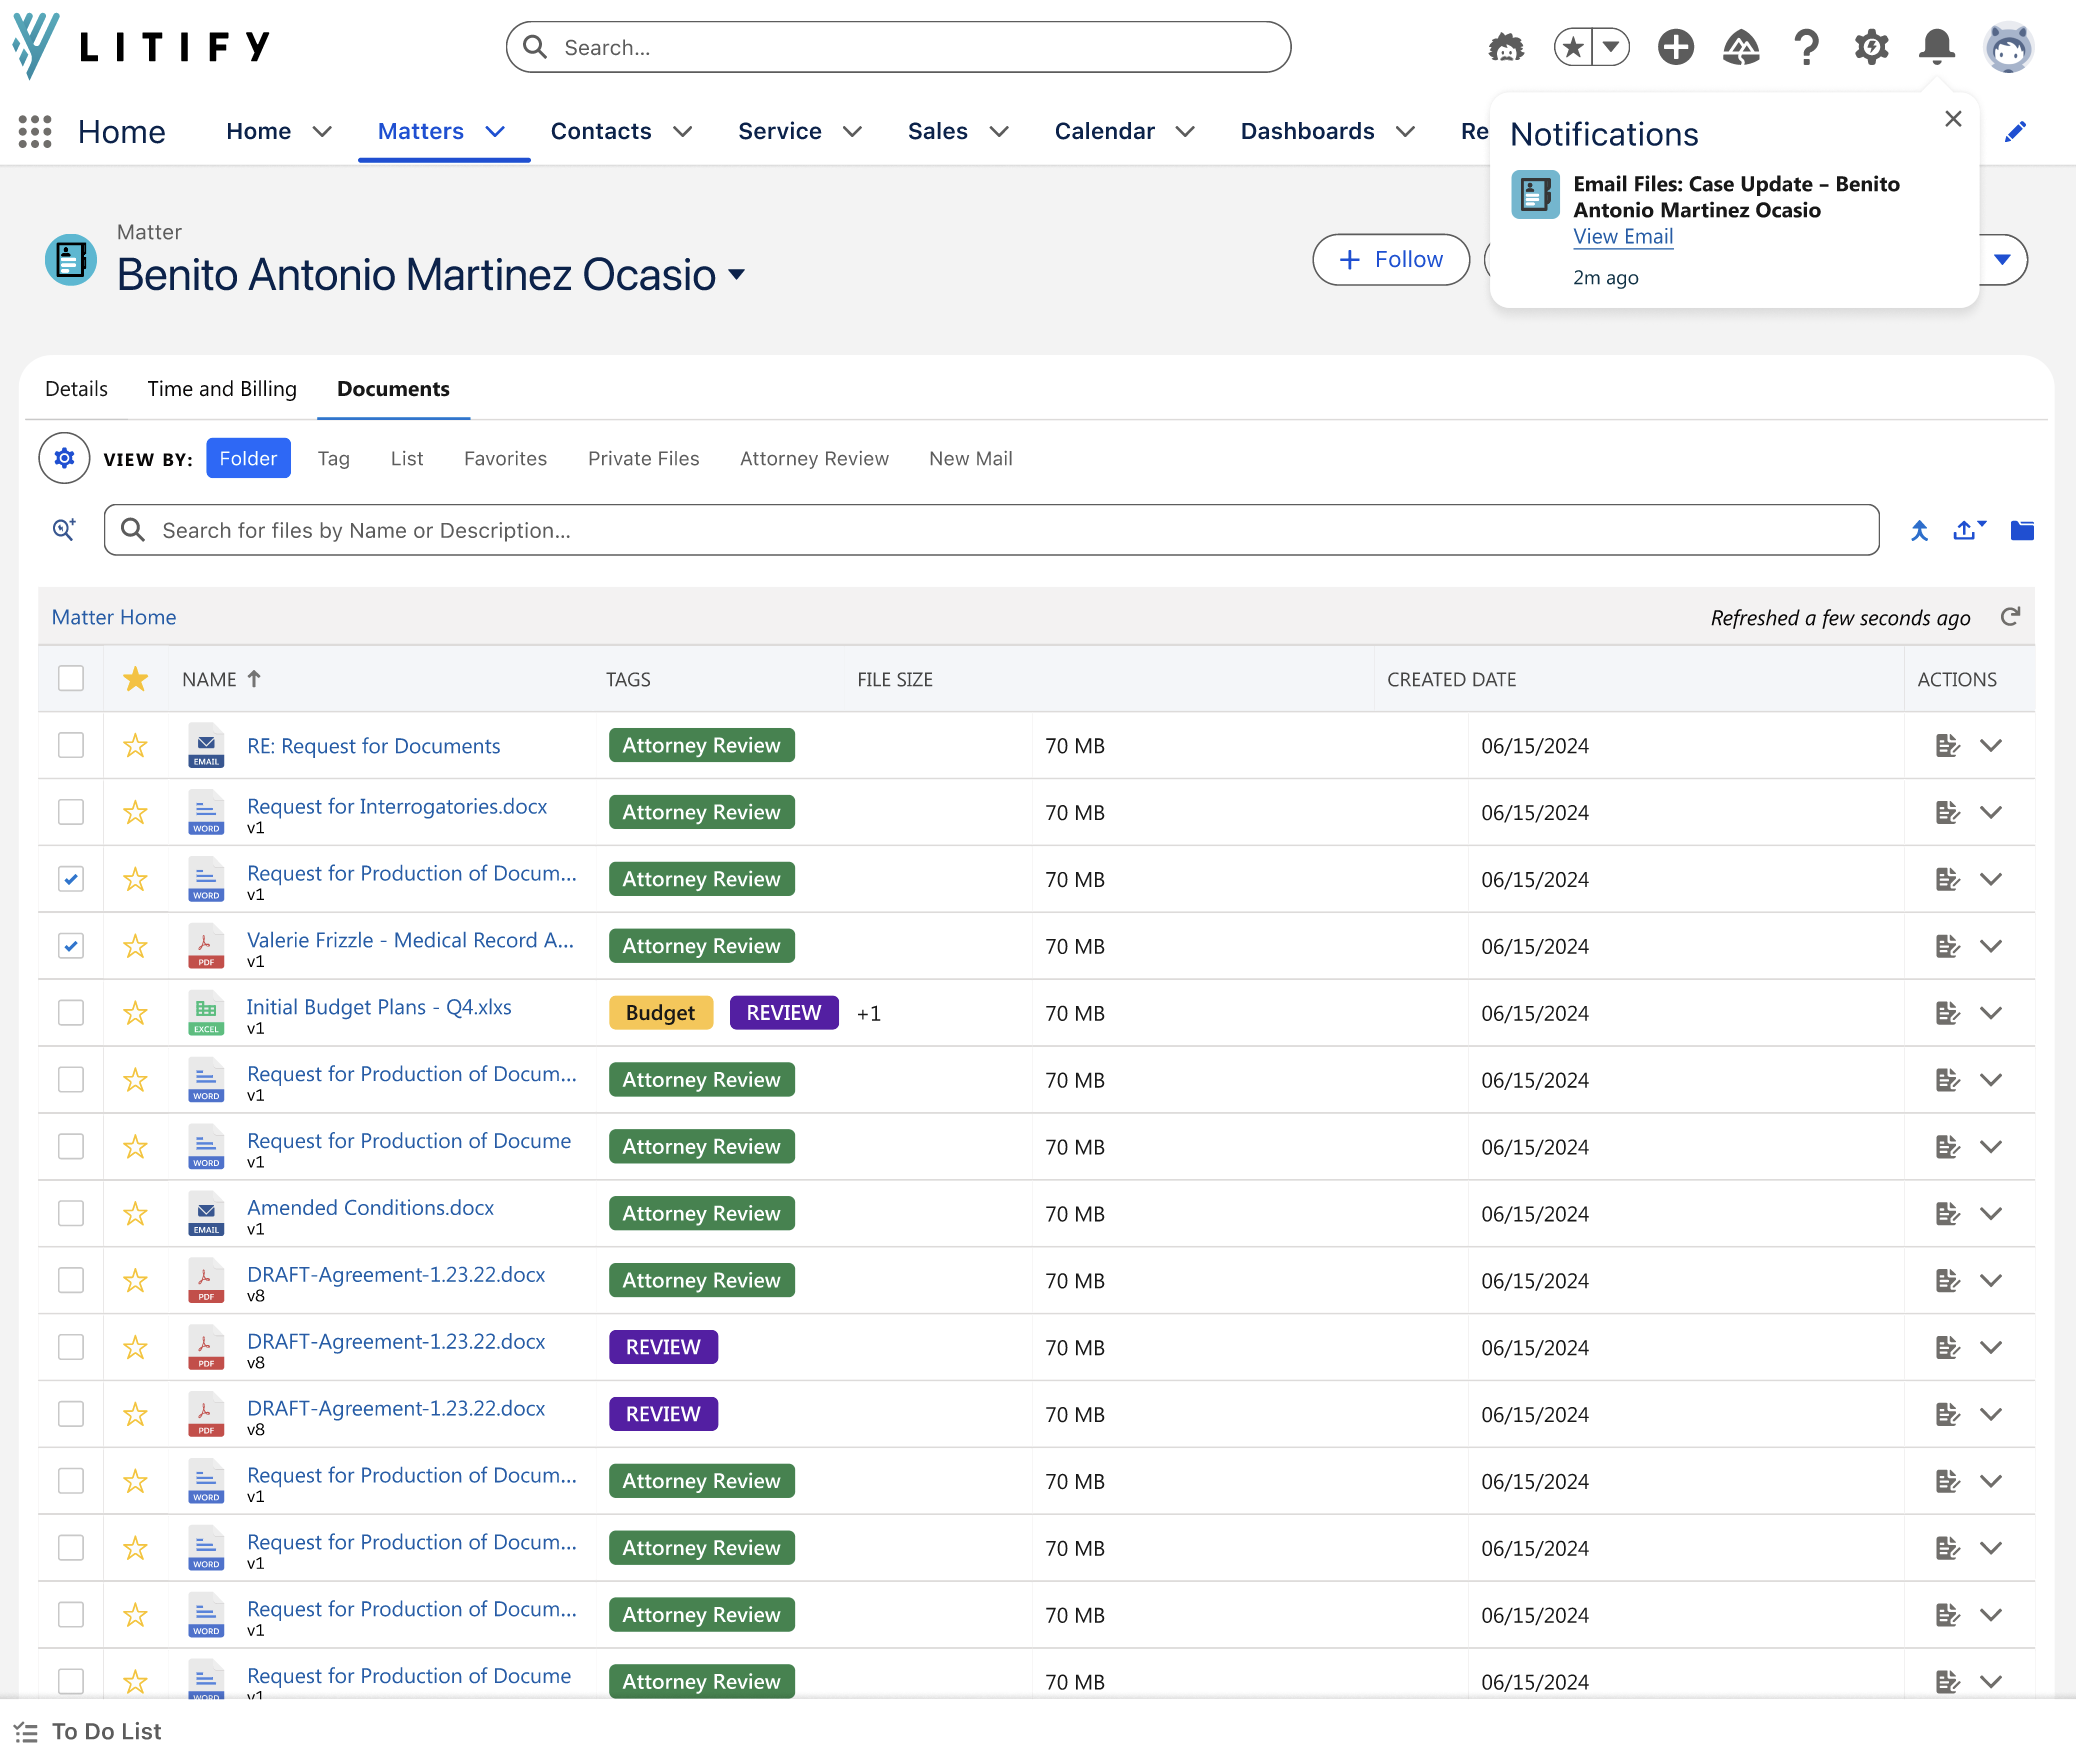Image resolution: width=2076 pixels, height=1758 pixels.
Task: Switch to the Time and Billing tab
Action: pos(222,389)
